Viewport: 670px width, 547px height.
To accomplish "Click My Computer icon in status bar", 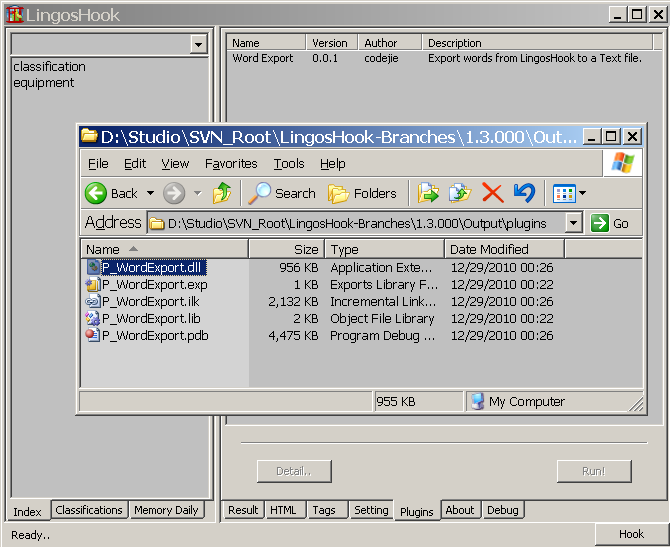I will click(x=477, y=401).
